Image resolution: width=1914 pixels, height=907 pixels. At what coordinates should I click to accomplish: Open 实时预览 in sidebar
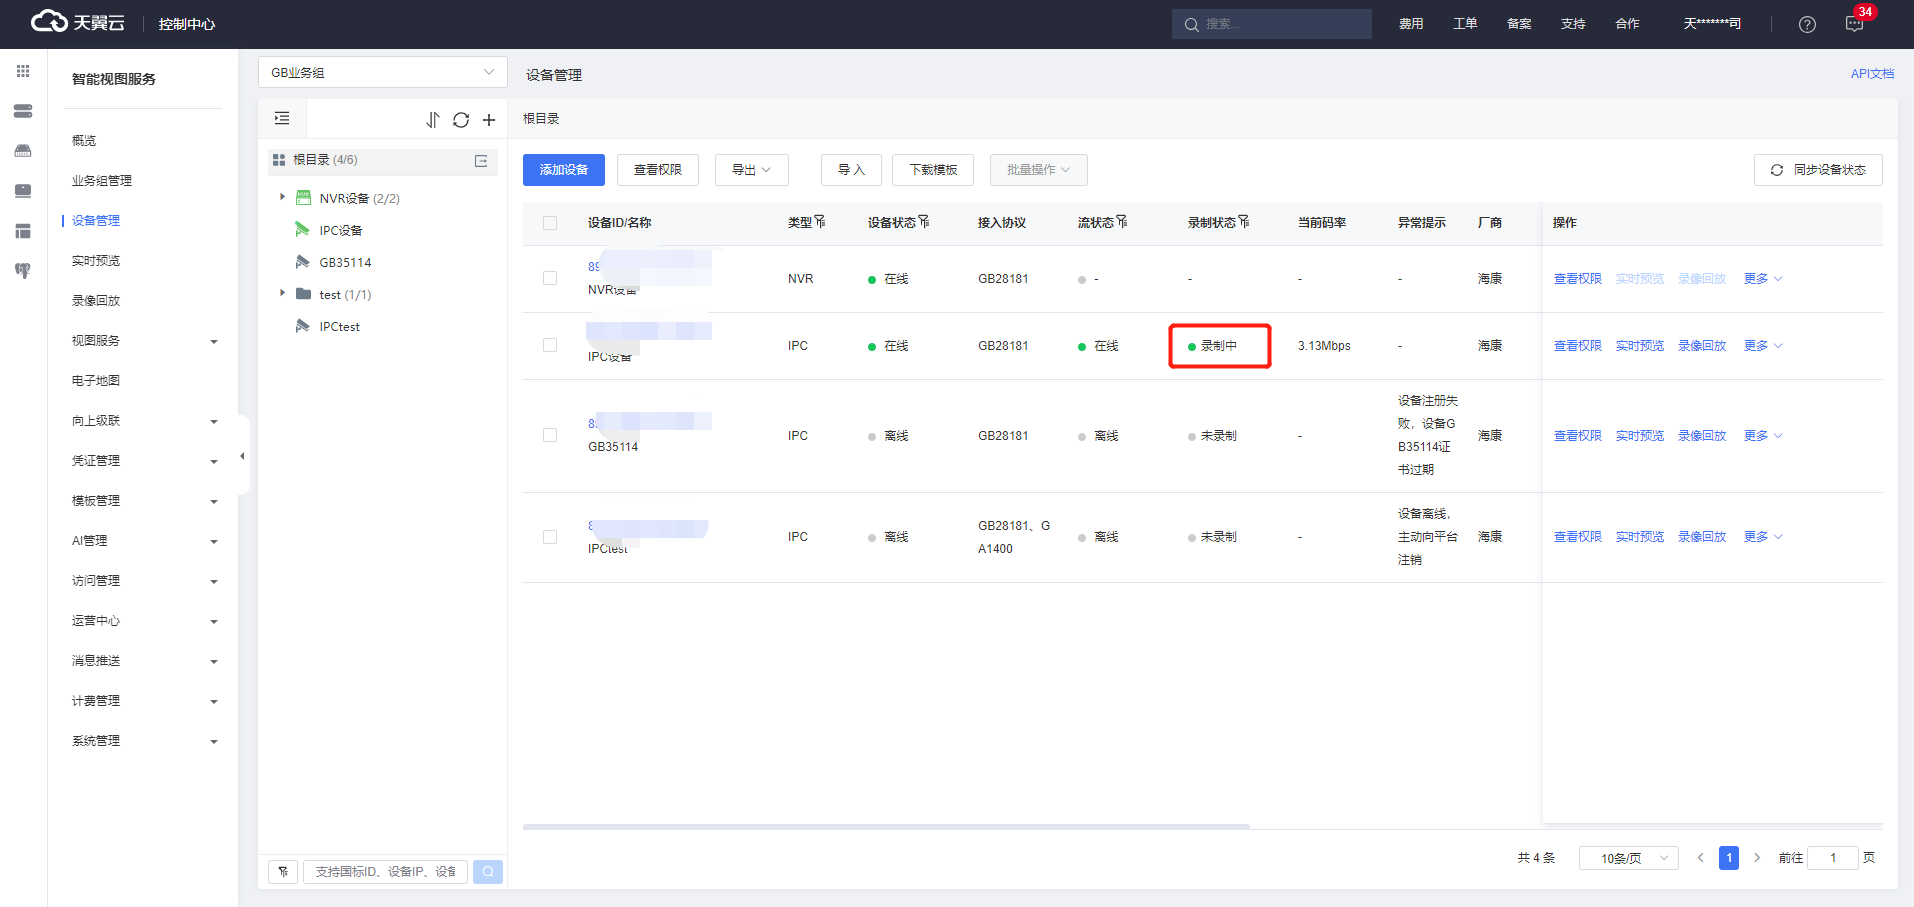tap(96, 261)
